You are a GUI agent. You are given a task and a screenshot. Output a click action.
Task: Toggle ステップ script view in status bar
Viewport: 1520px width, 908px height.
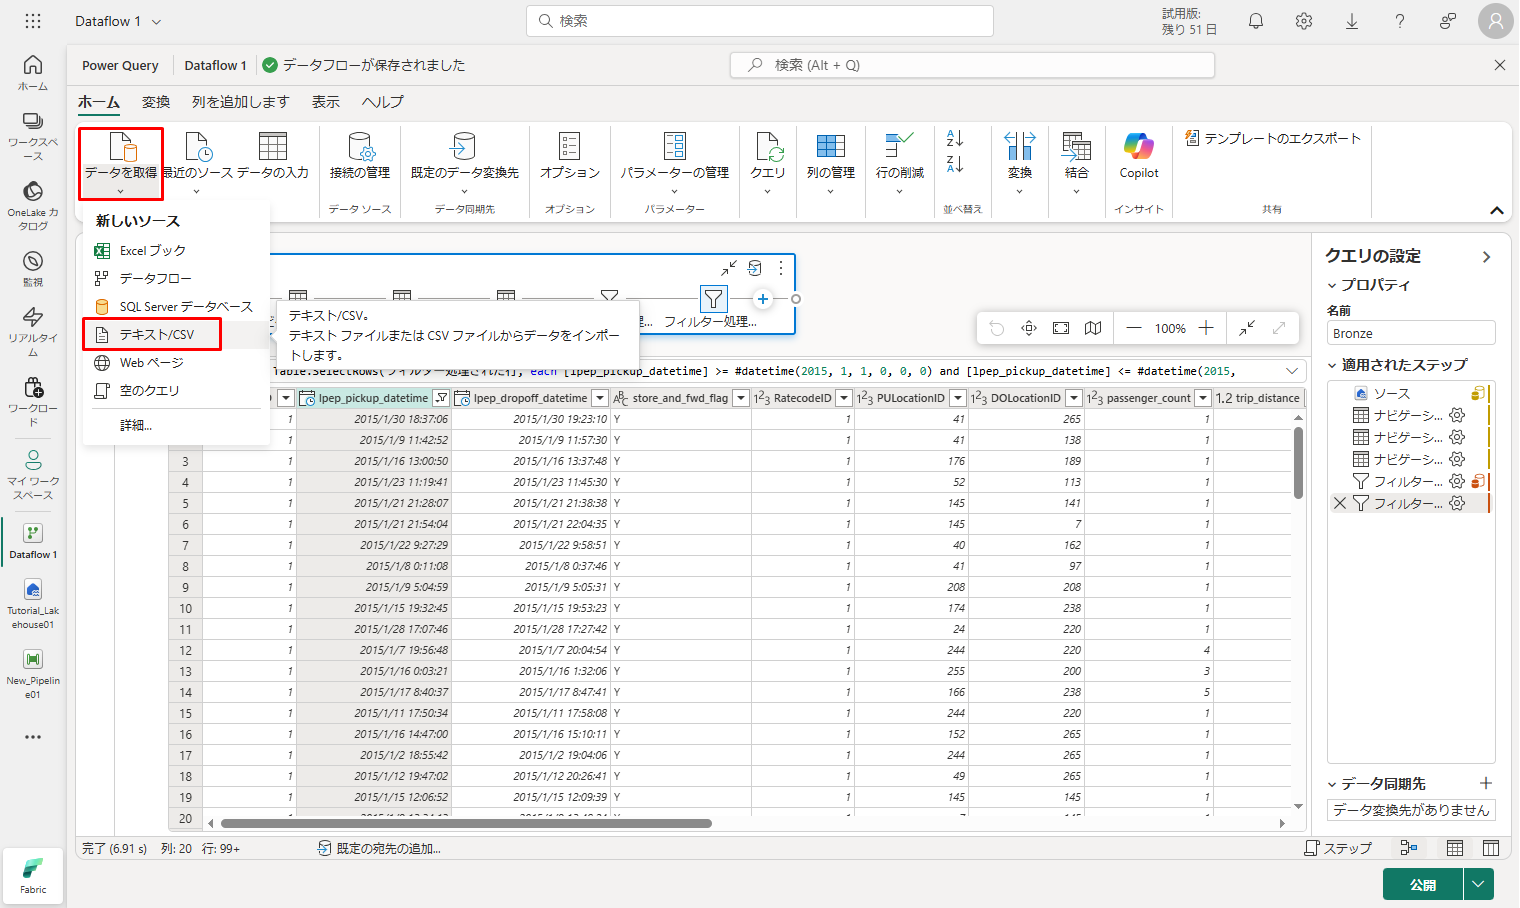(x=1338, y=848)
